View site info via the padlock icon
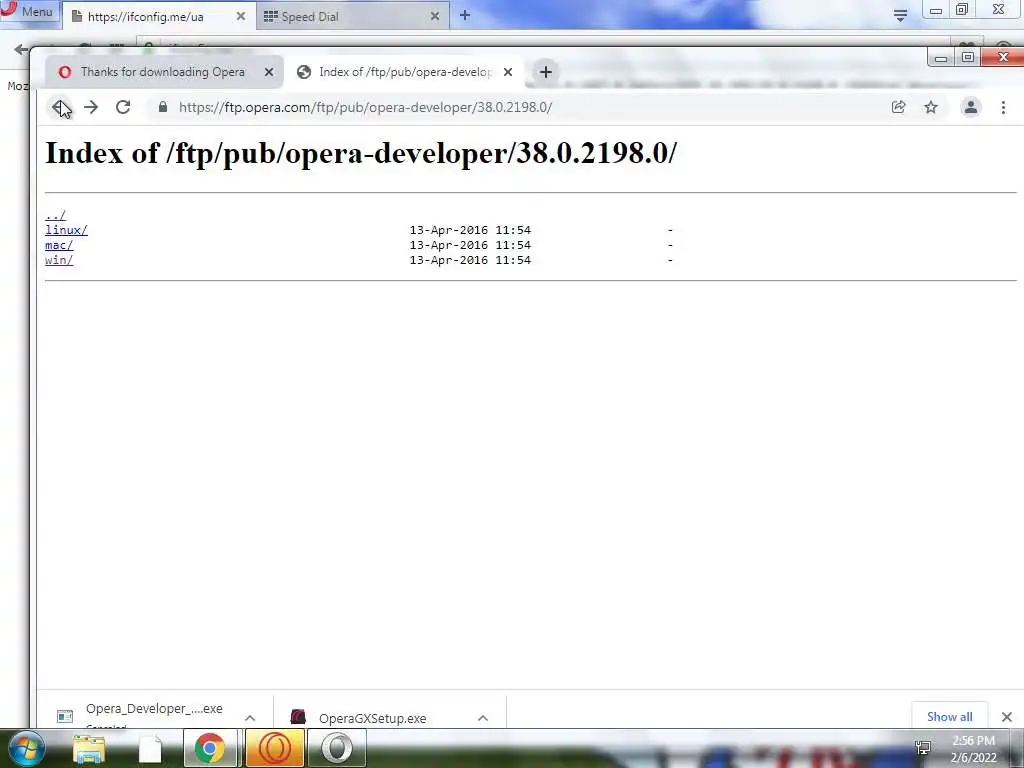This screenshot has width=1024, height=768. click(163, 107)
